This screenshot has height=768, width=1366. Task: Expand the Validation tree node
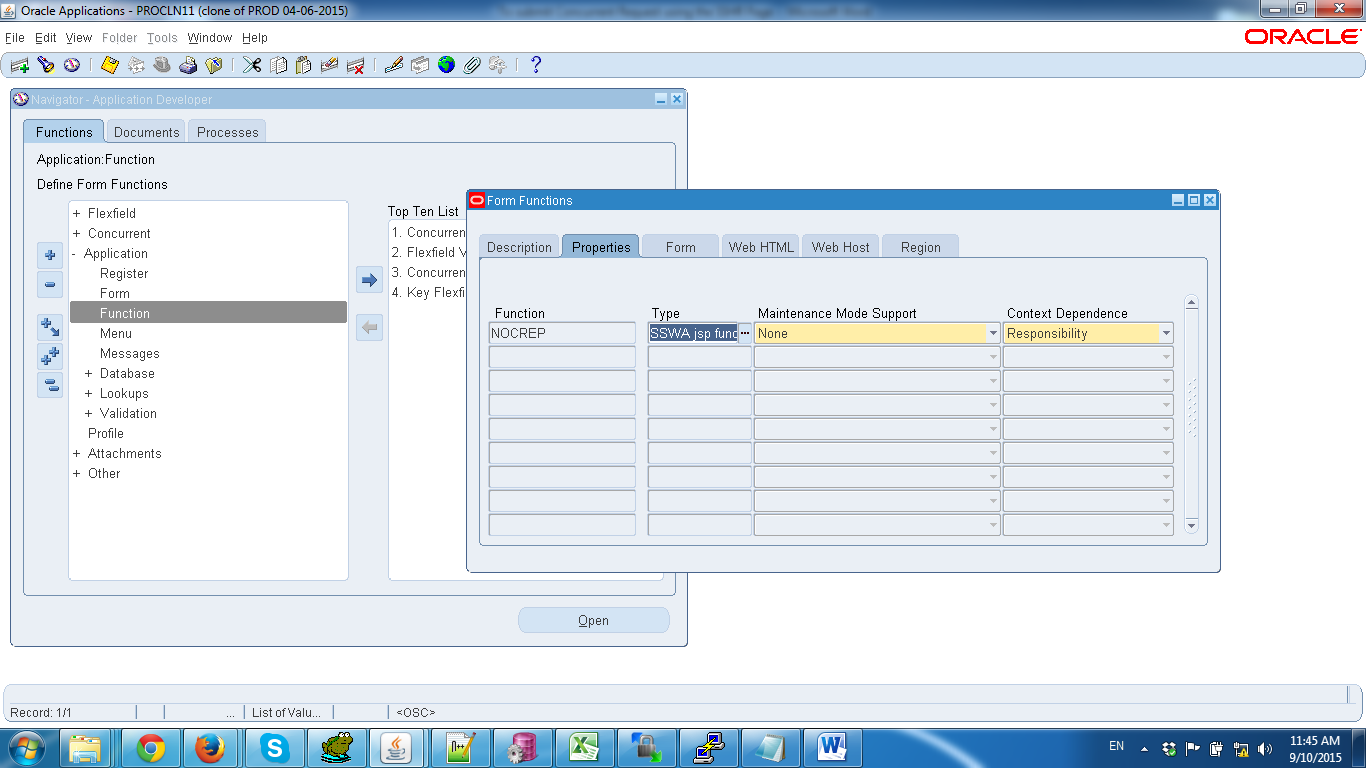pos(89,413)
